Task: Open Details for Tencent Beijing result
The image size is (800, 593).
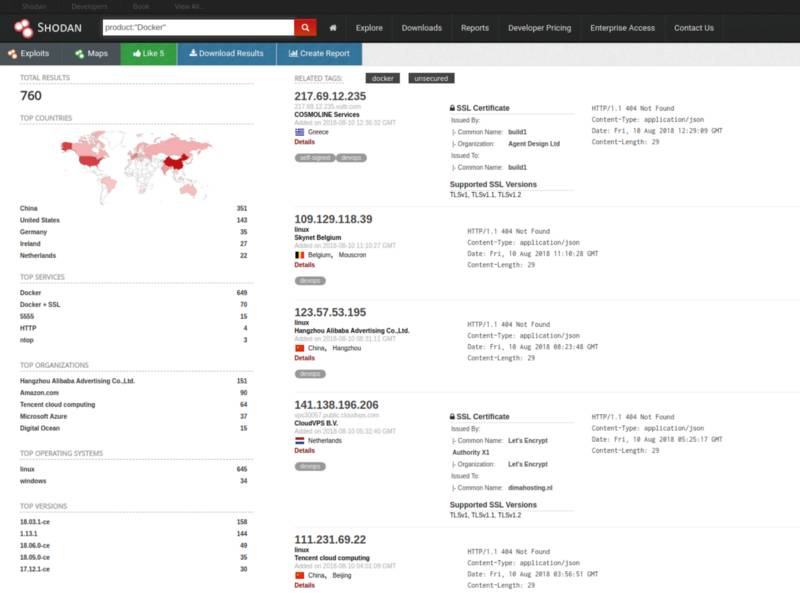Action: (x=305, y=586)
